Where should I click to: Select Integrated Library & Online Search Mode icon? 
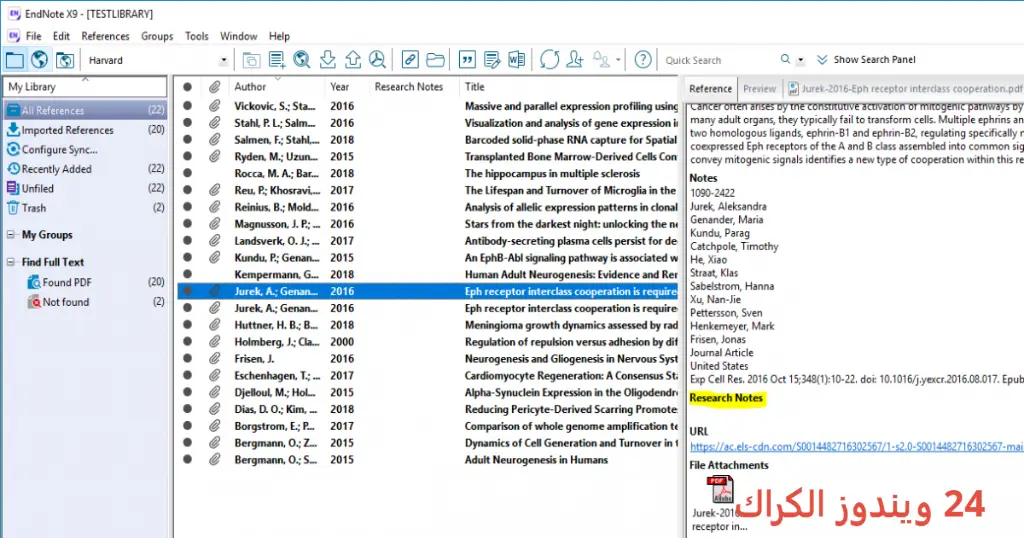65,60
